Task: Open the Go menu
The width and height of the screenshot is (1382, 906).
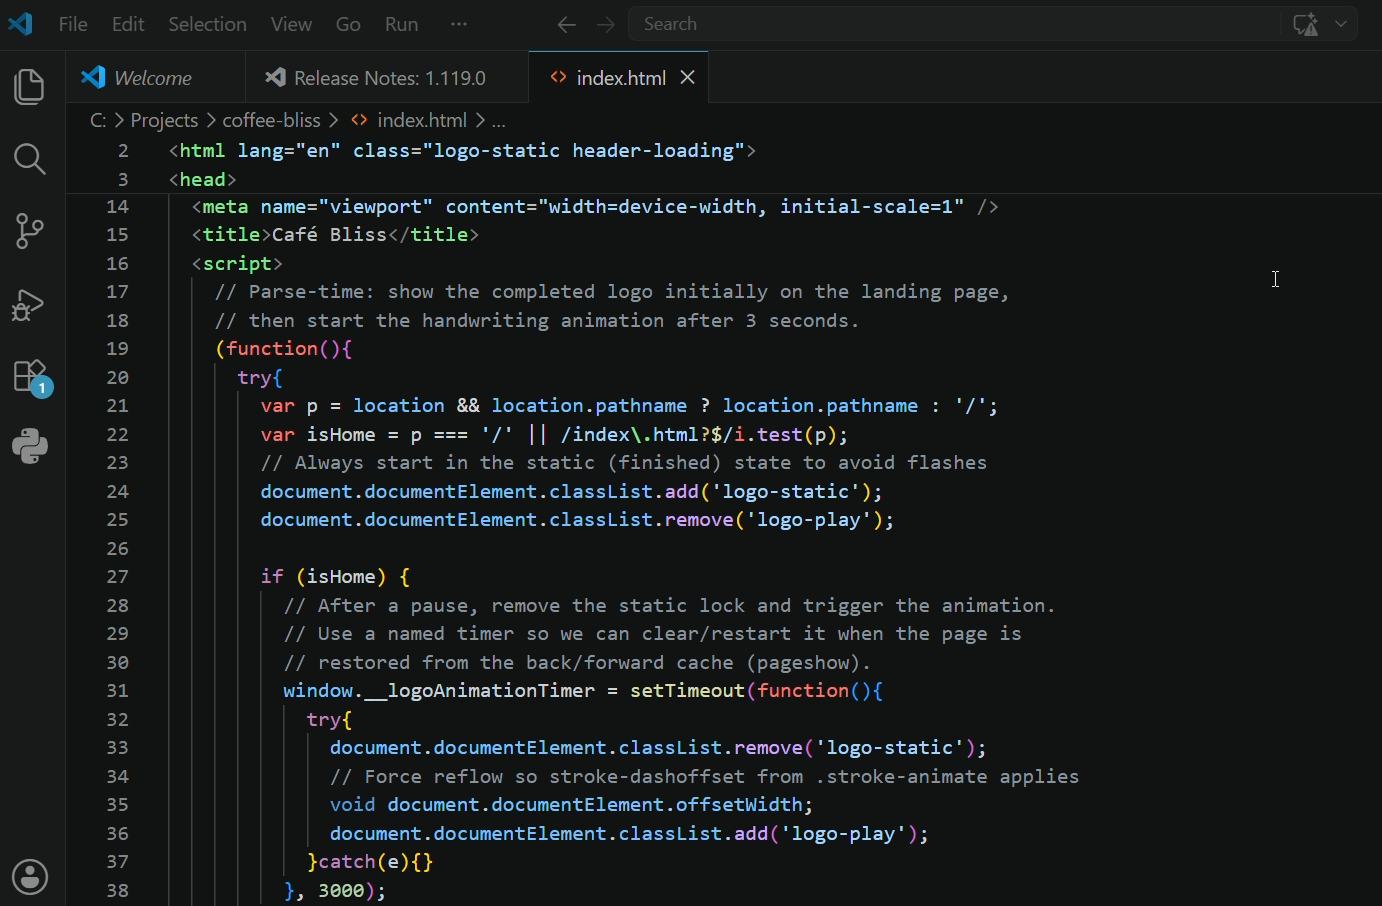Action: [348, 24]
